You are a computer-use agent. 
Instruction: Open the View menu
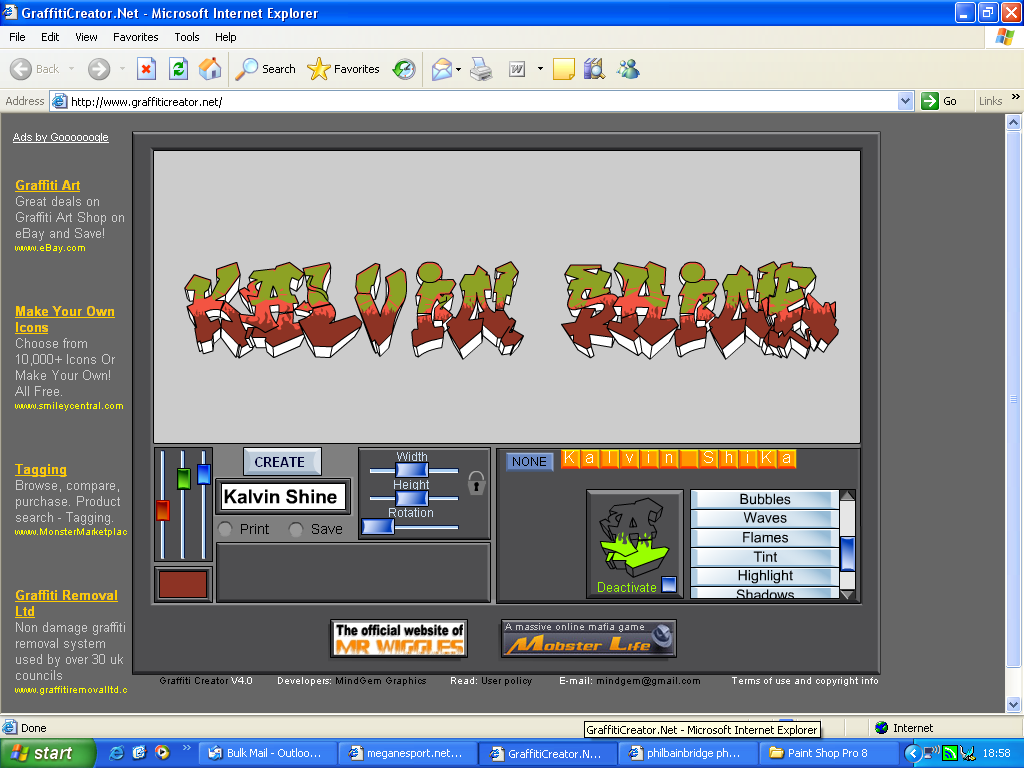point(86,37)
